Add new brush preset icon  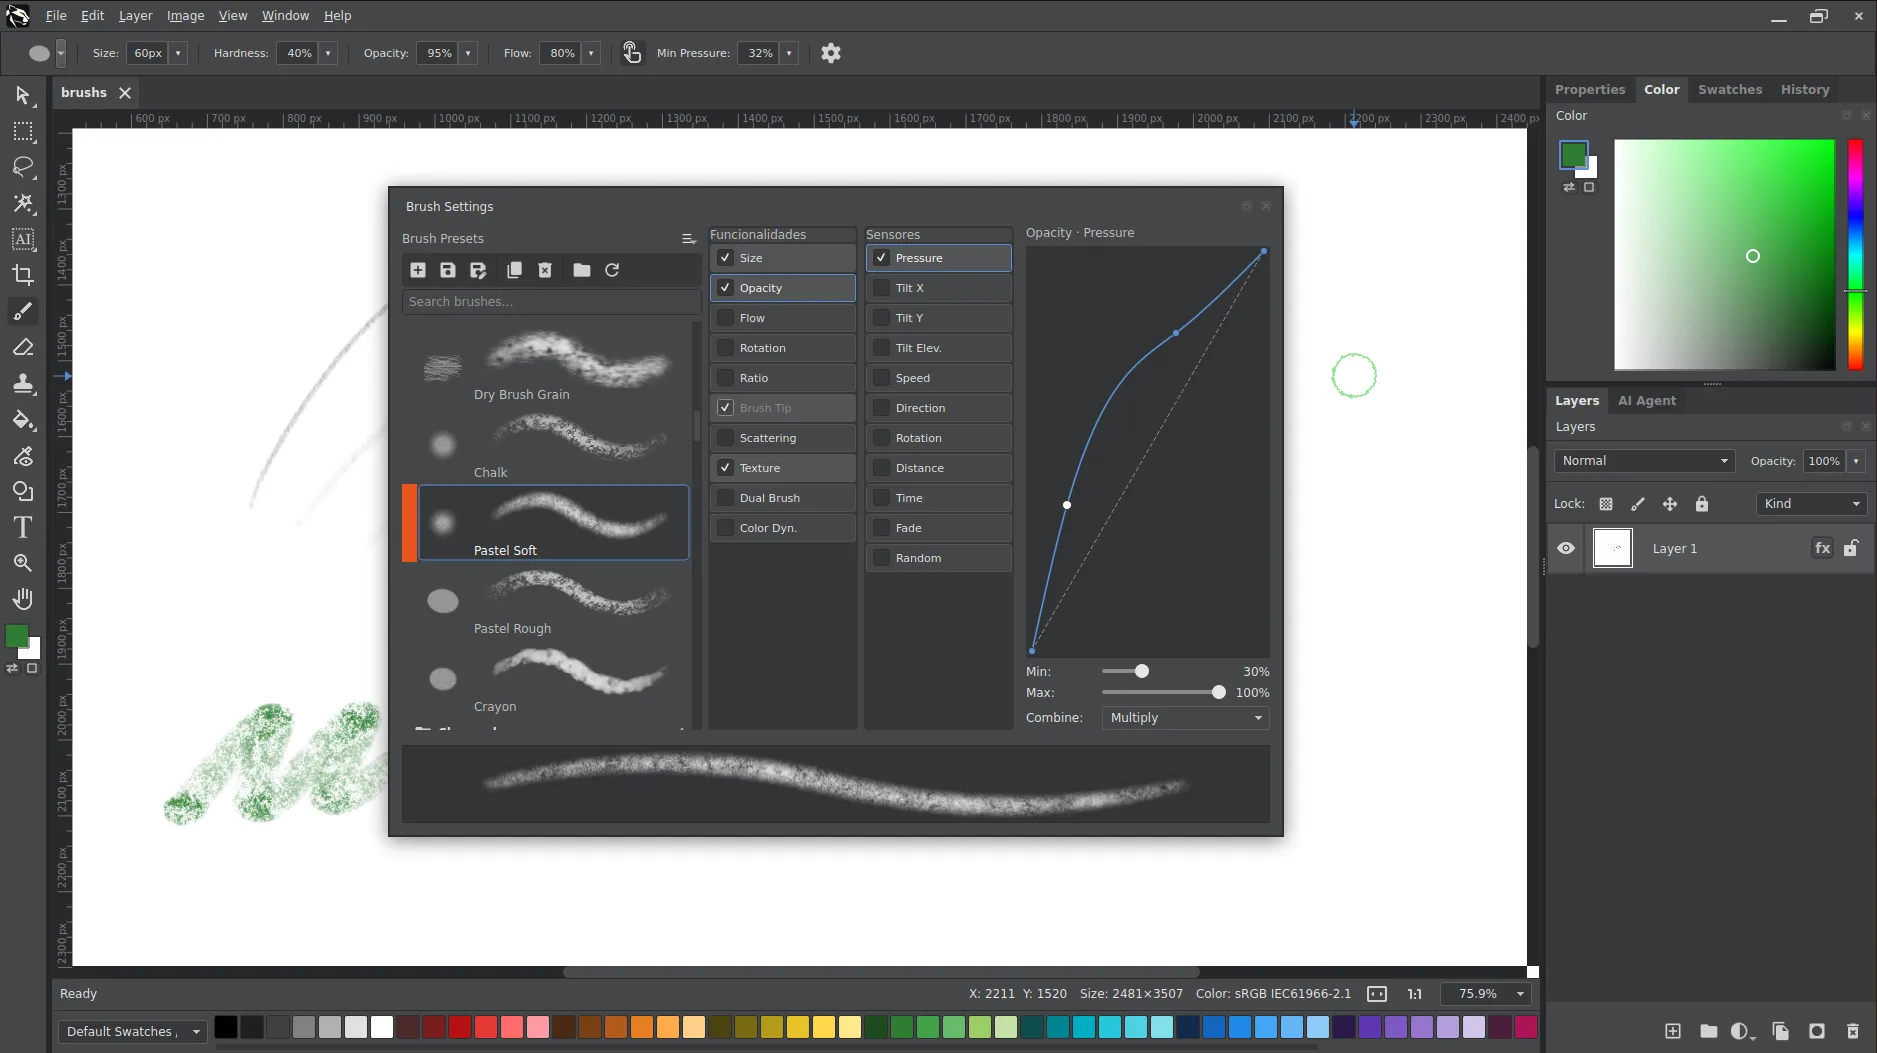tap(418, 270)
